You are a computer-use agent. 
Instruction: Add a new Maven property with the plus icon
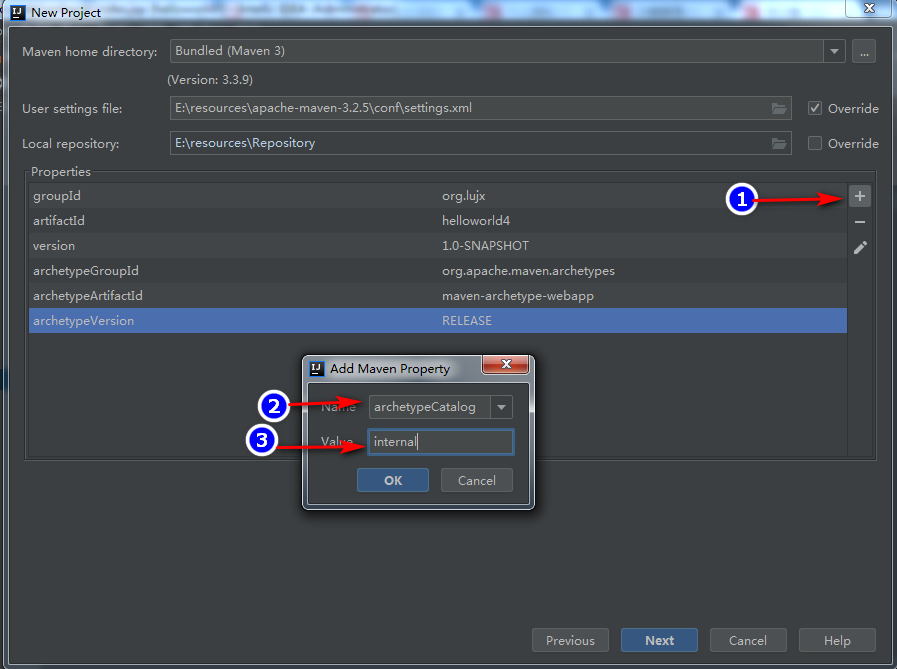pos(859,196)
